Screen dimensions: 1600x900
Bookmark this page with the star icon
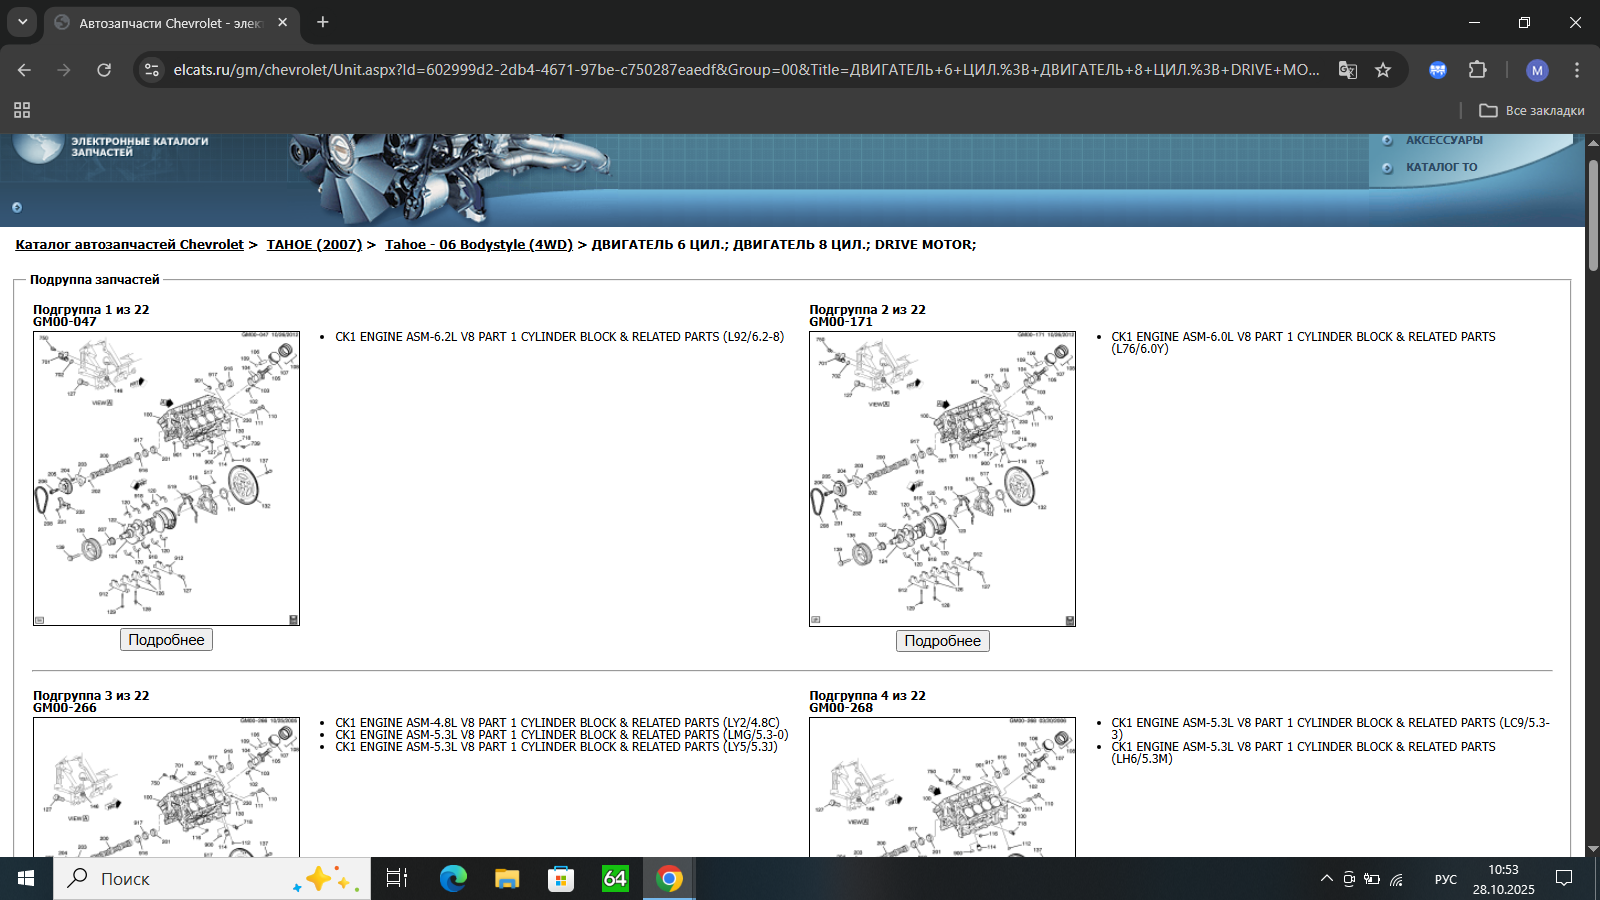click(1383, 70)
